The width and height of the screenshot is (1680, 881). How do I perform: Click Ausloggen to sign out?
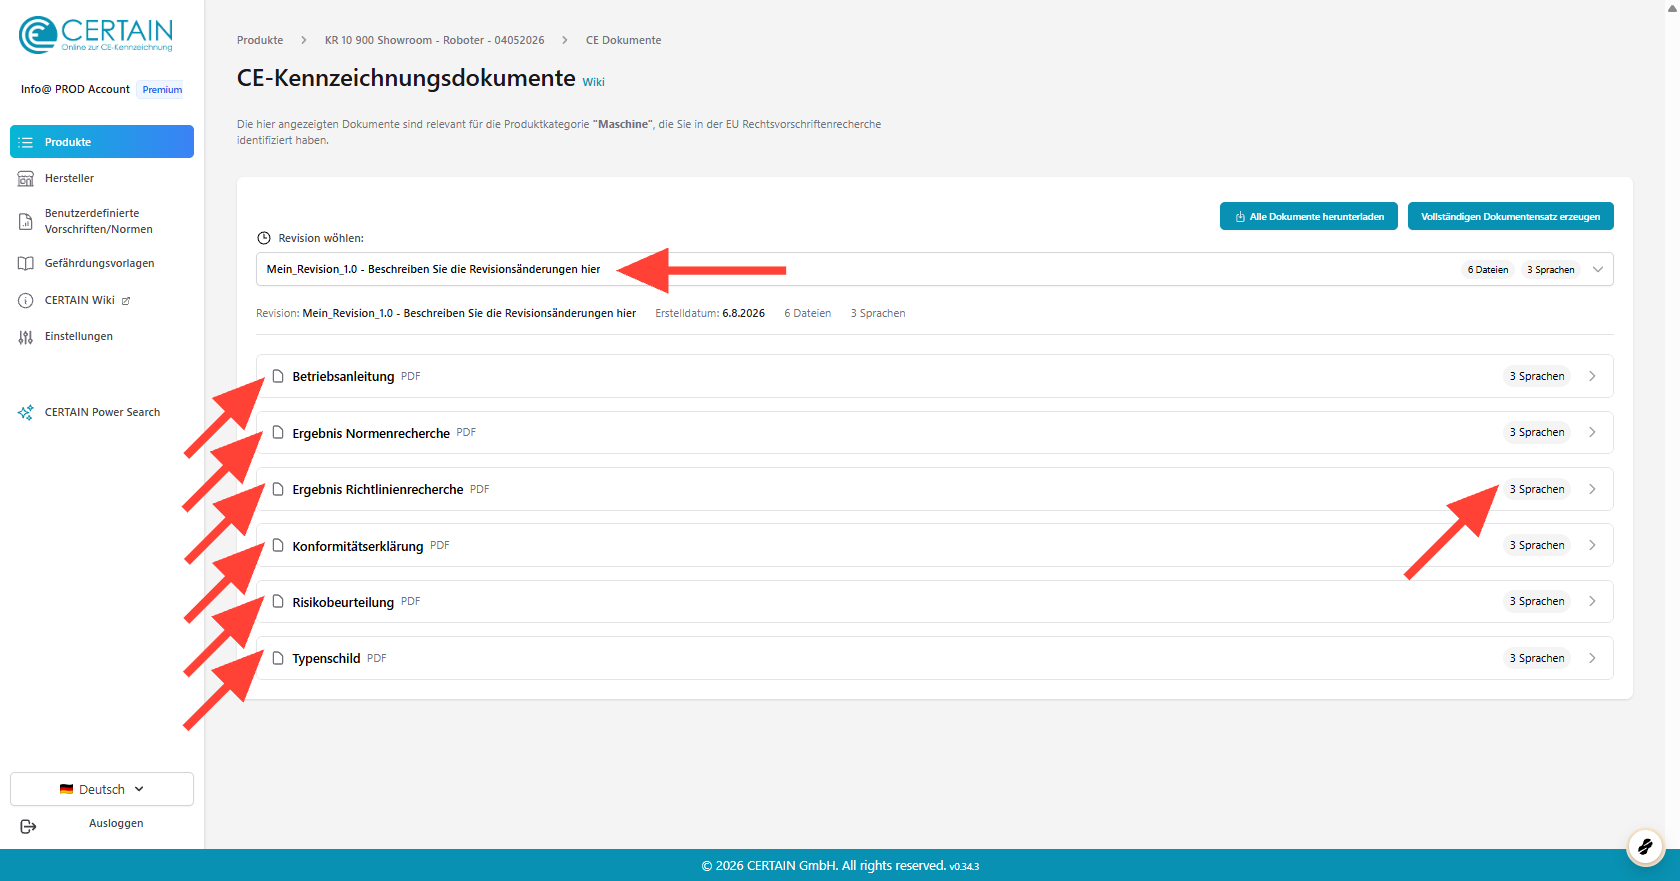click(x=116, y=824)
